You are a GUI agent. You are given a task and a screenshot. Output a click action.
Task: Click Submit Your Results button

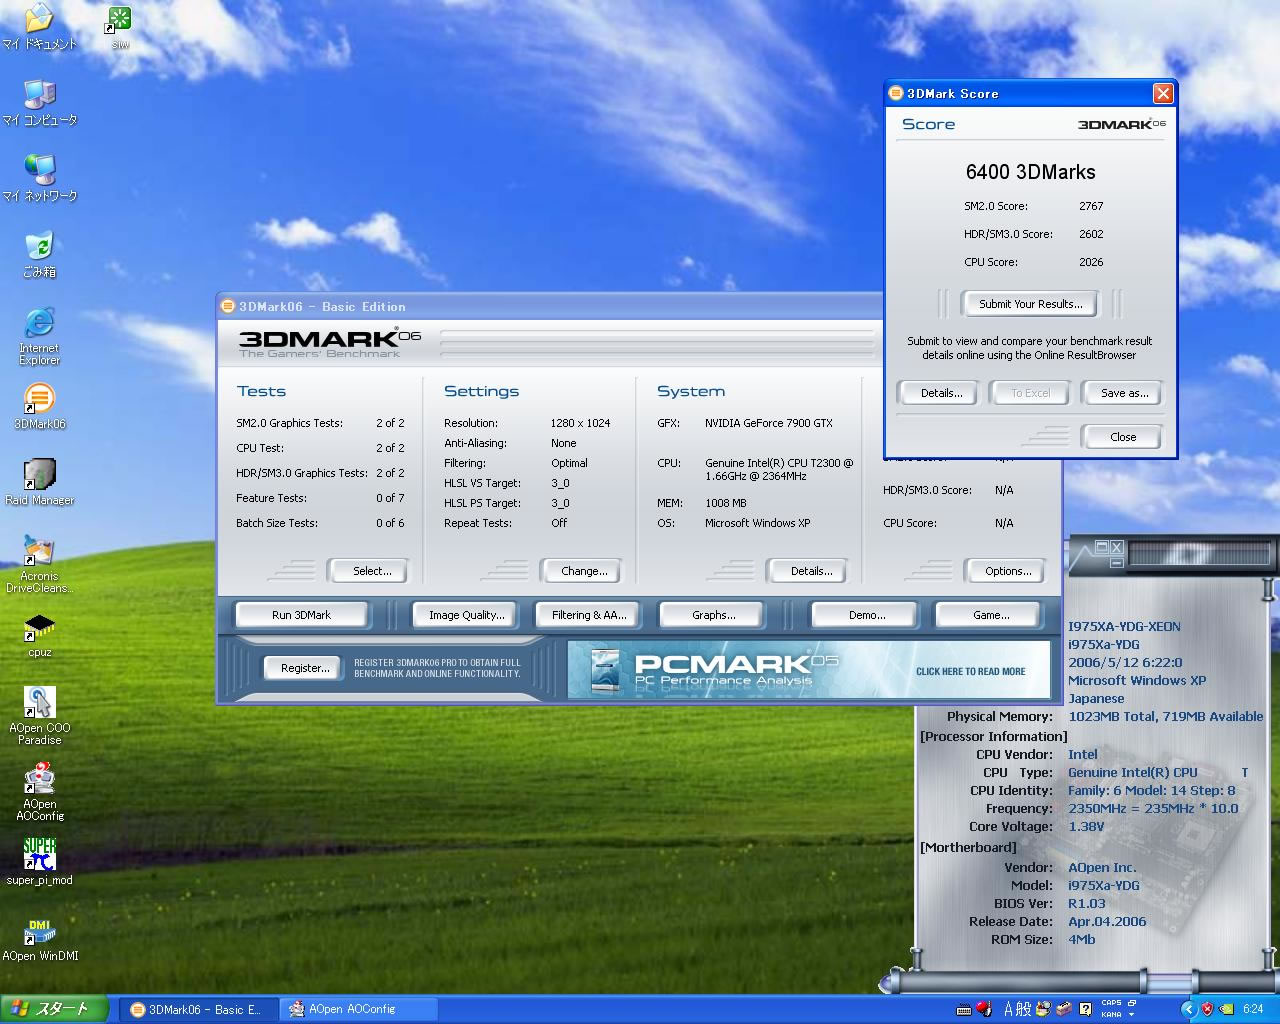[1030, 304]
